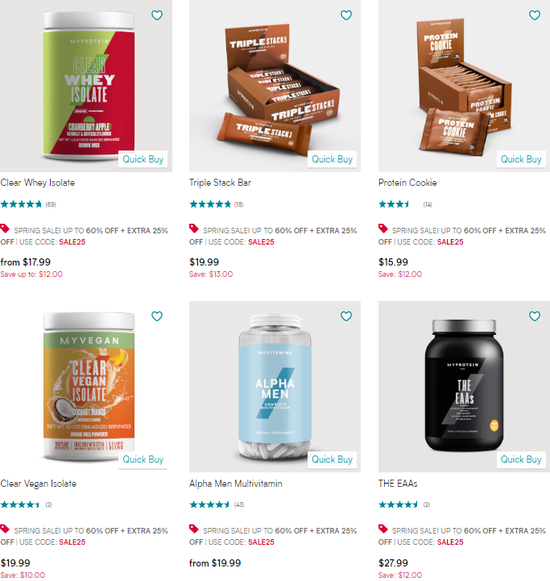View Protein Cookie star rating reviews
Screen dimensions: 550x581
[405, 204]
